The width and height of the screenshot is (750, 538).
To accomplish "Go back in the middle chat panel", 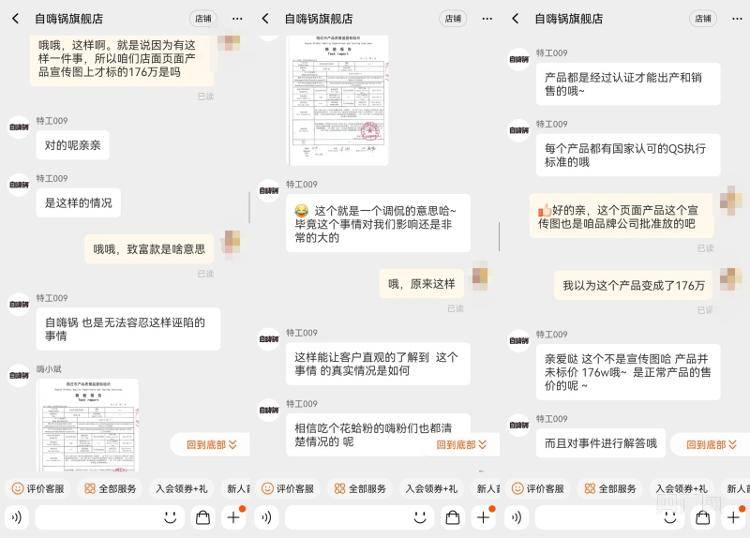I will tap(265, 19).
